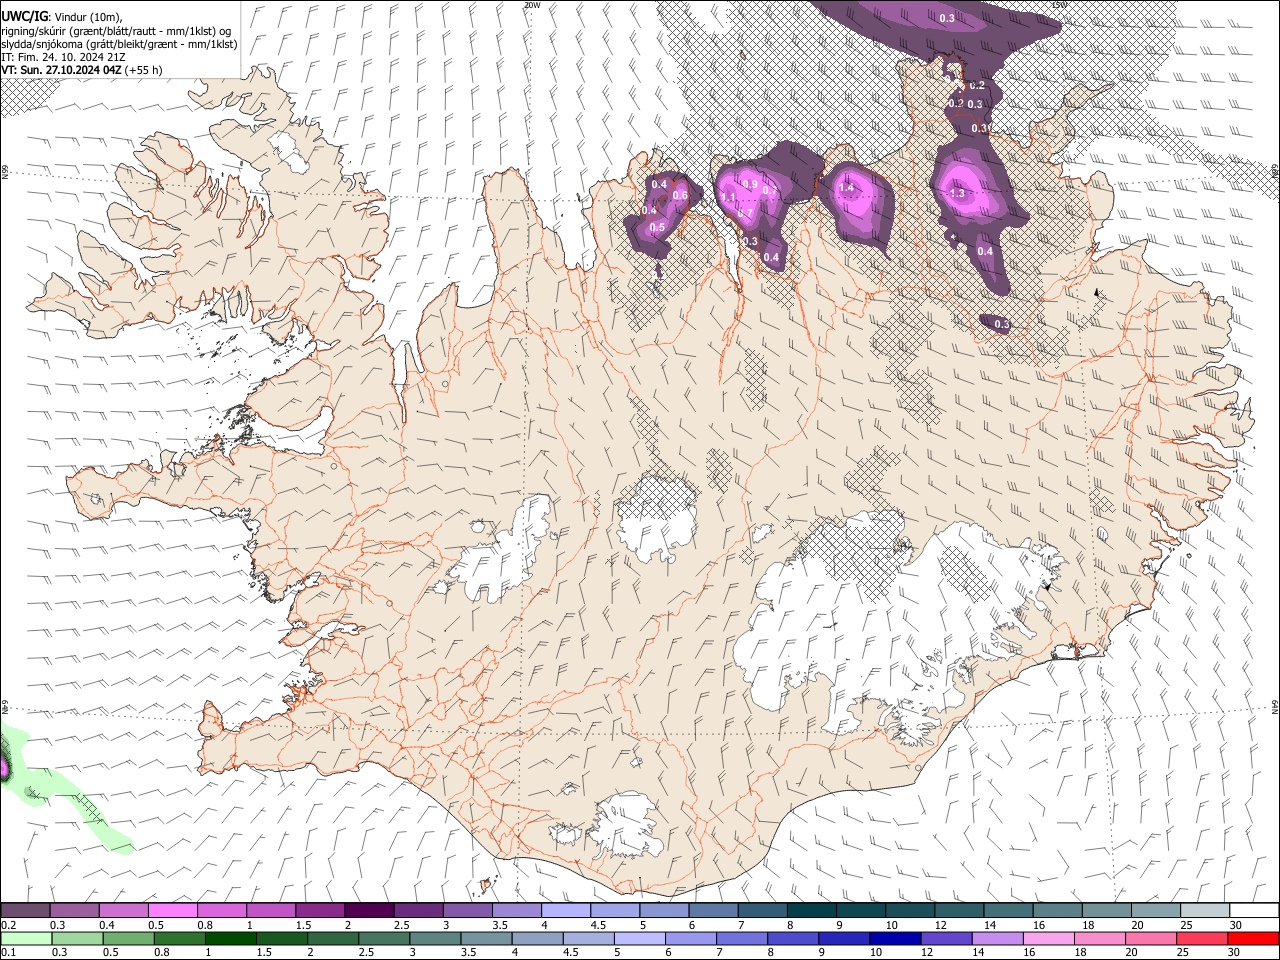The height and width of the screenshot is (960, 1280).
Task: Select upper legend swatch between 6 and 7
Action: 713,911
